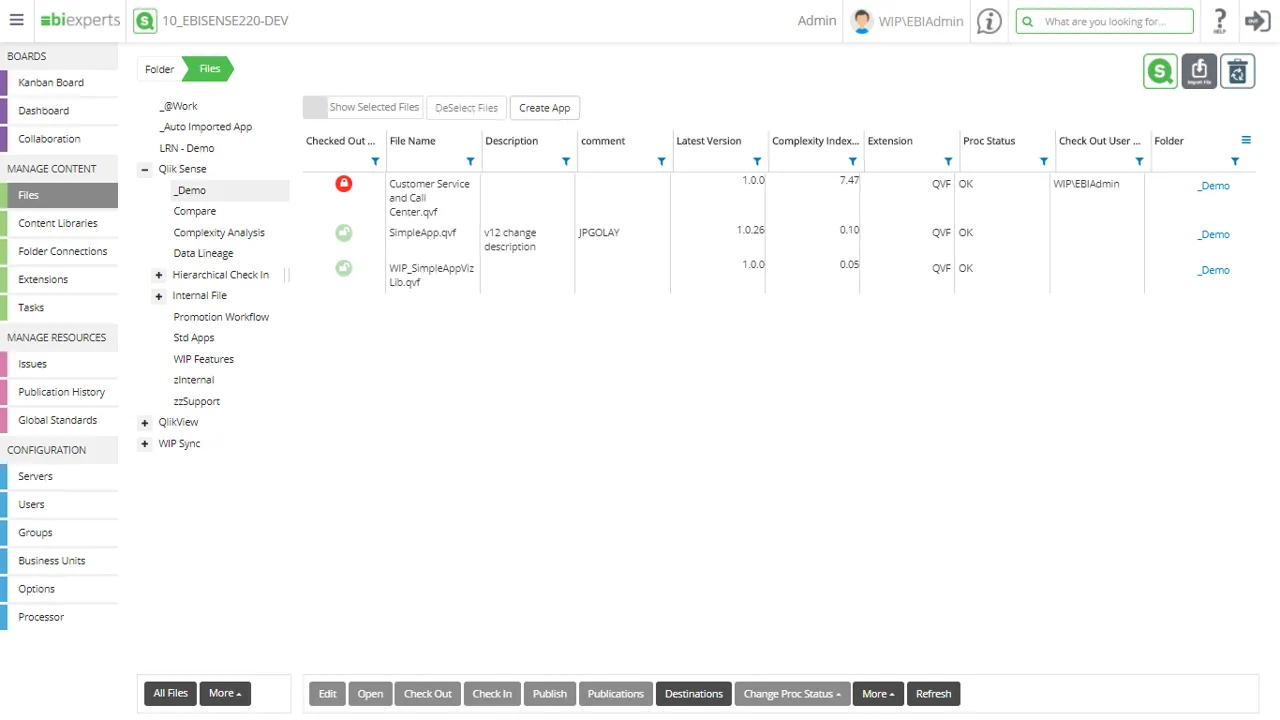Image resolution: width=1280 pixels, height=720 pixels.
Task: Collapse the Qlik Sense tree node
Action: pos(145,170)
